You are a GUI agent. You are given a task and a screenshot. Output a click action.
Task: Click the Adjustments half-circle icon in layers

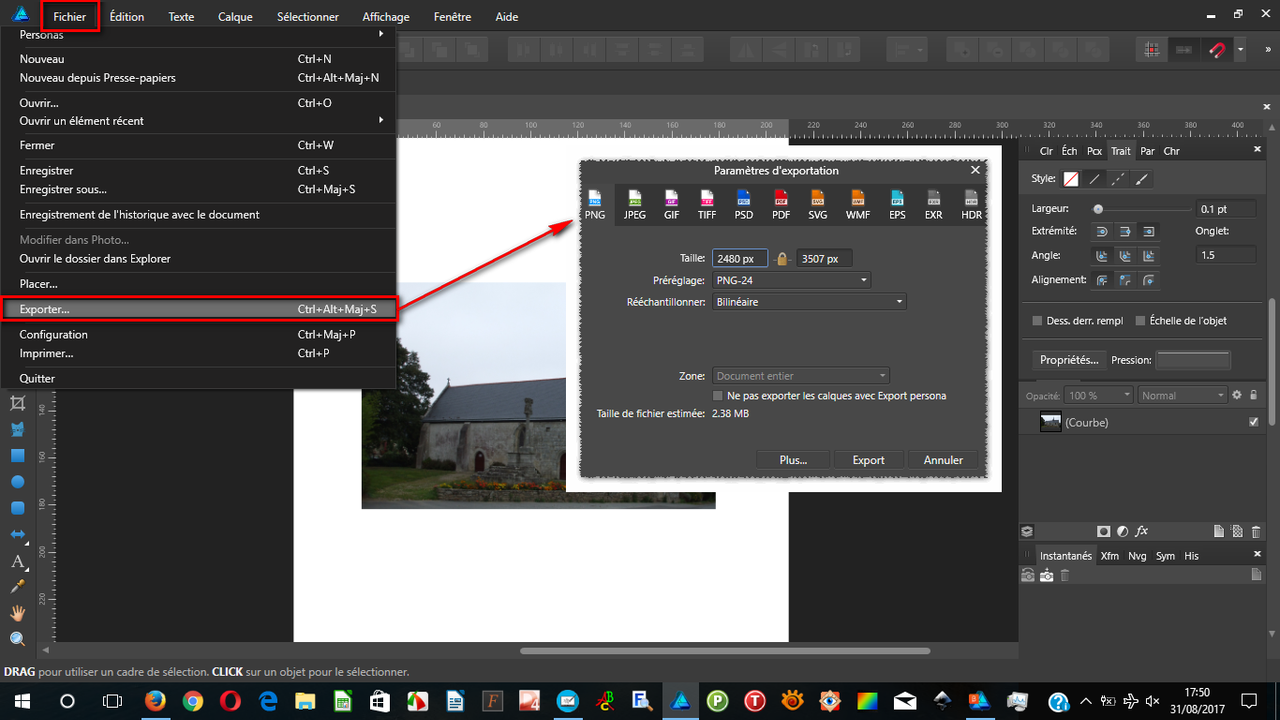(x=1122, y=531)
